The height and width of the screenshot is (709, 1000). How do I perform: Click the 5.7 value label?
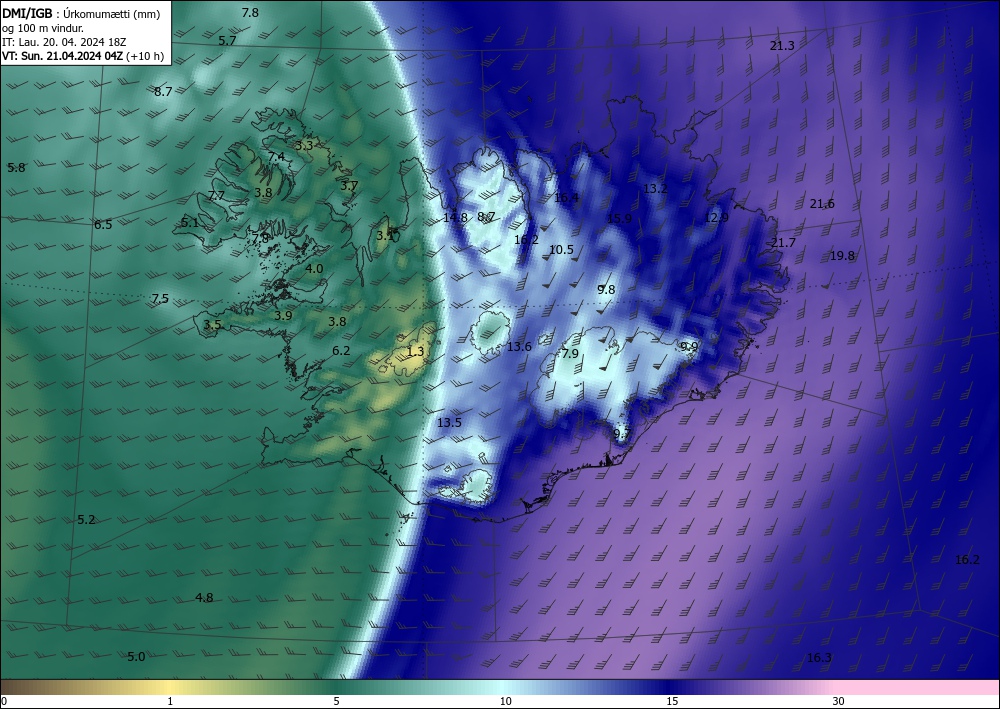coord(227,41)
